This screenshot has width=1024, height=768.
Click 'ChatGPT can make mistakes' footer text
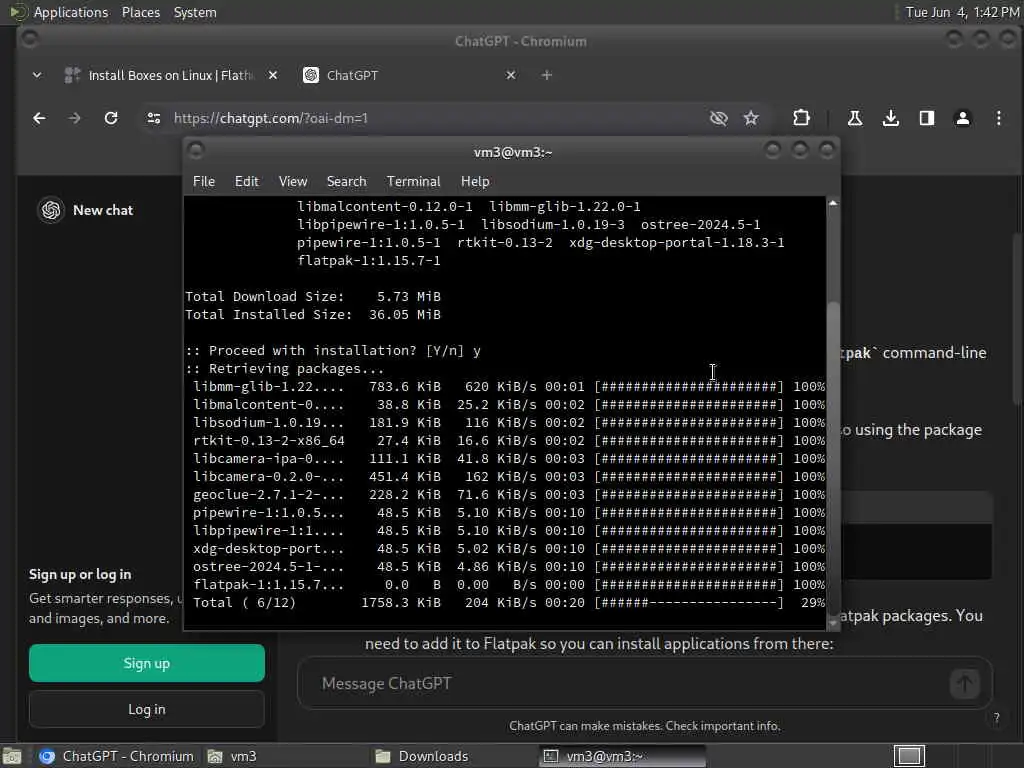645,726
